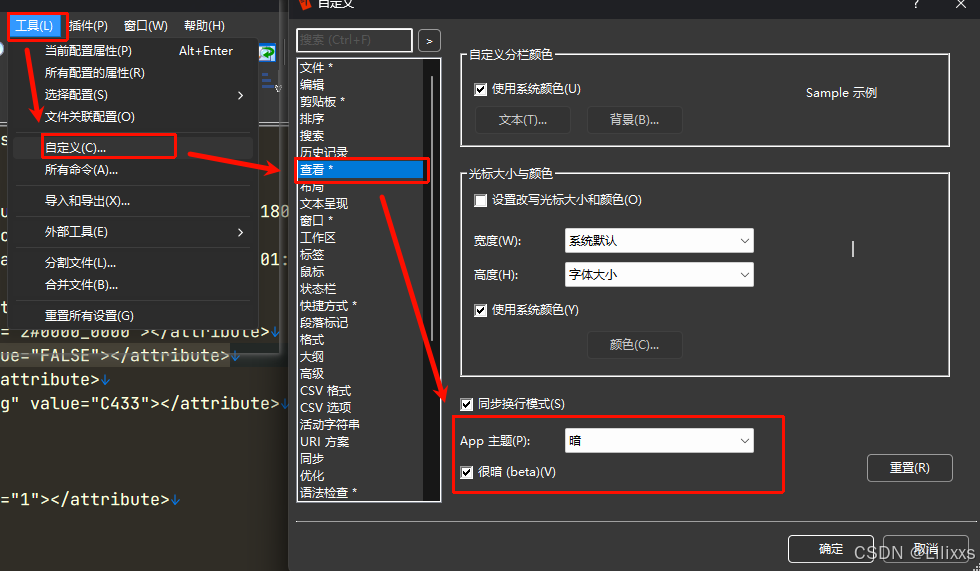
Task: Select 工作区 category in the list
Action: coord(361,237)
